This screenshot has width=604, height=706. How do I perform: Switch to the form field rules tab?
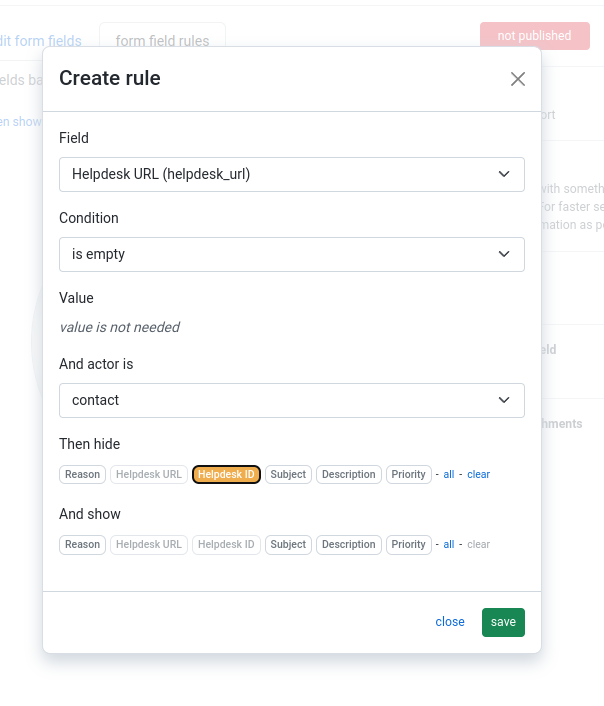(x=162, y=41)
